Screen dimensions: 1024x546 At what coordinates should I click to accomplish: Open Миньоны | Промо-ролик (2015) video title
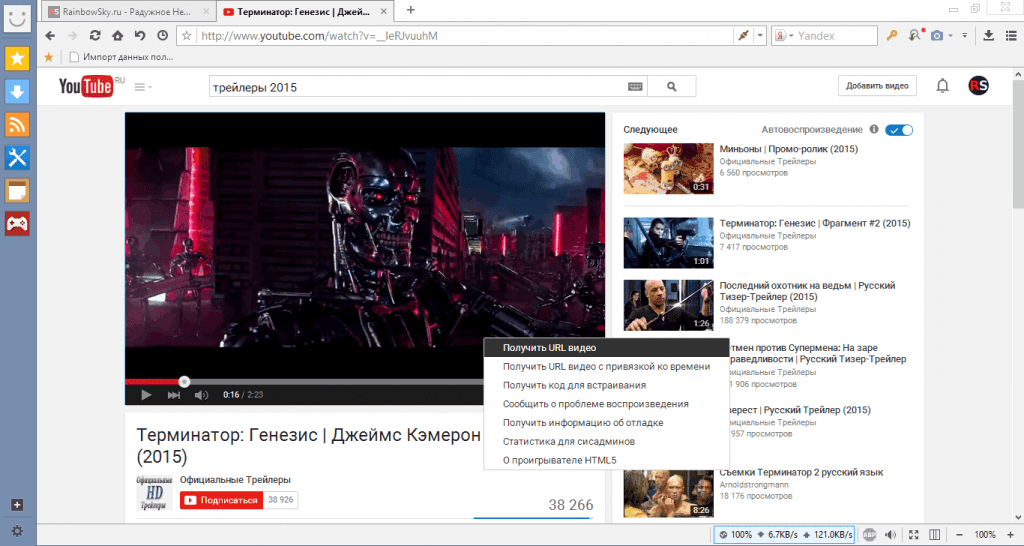tap(788, 149)
